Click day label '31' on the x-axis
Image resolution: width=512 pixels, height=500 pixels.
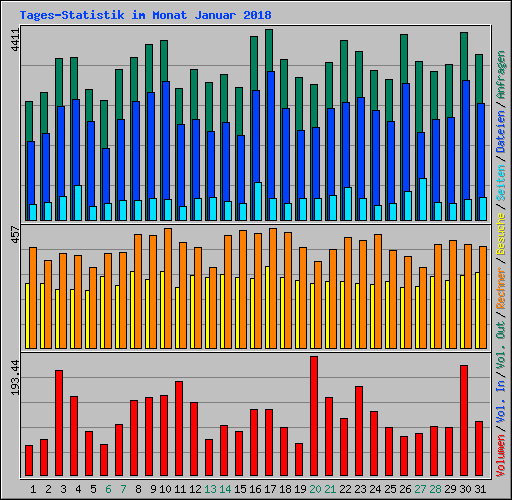(x=480, y=489)
